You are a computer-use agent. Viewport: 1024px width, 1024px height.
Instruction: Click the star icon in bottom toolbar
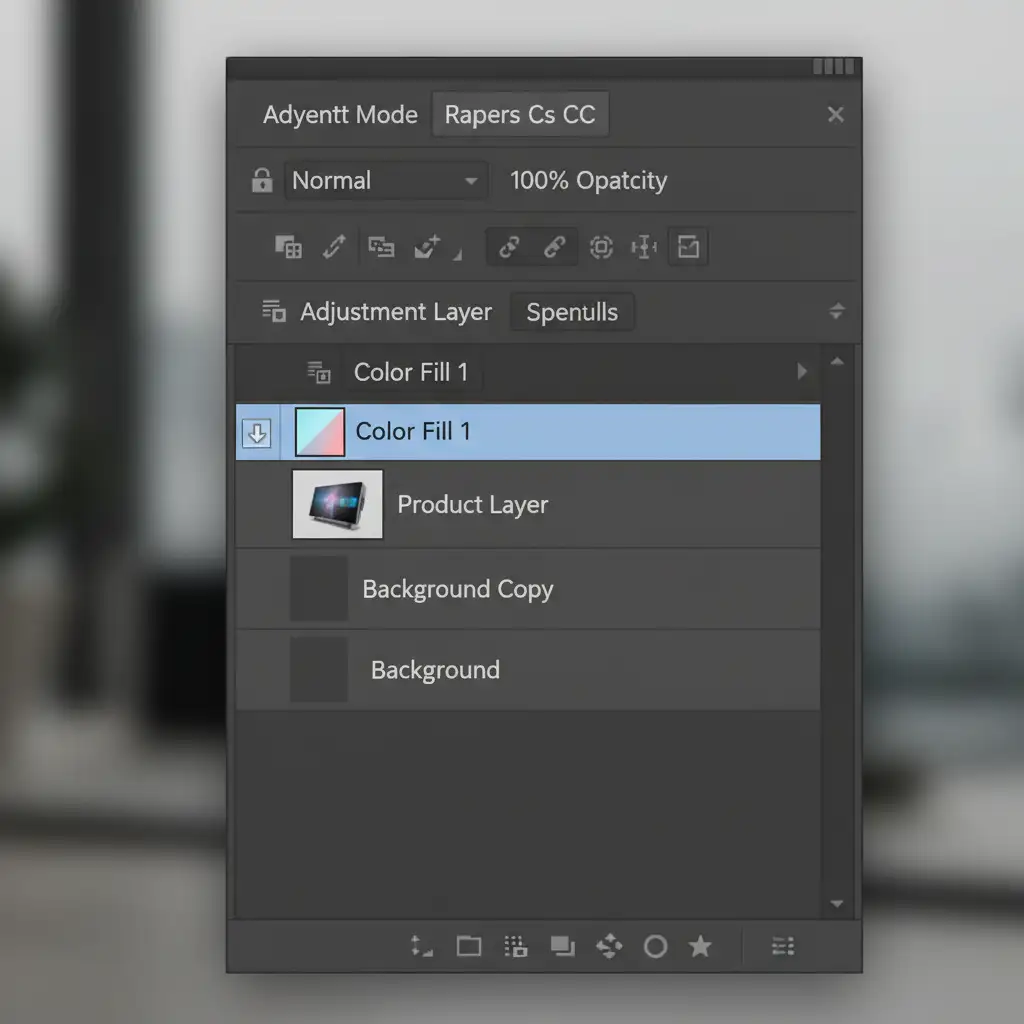701,946
